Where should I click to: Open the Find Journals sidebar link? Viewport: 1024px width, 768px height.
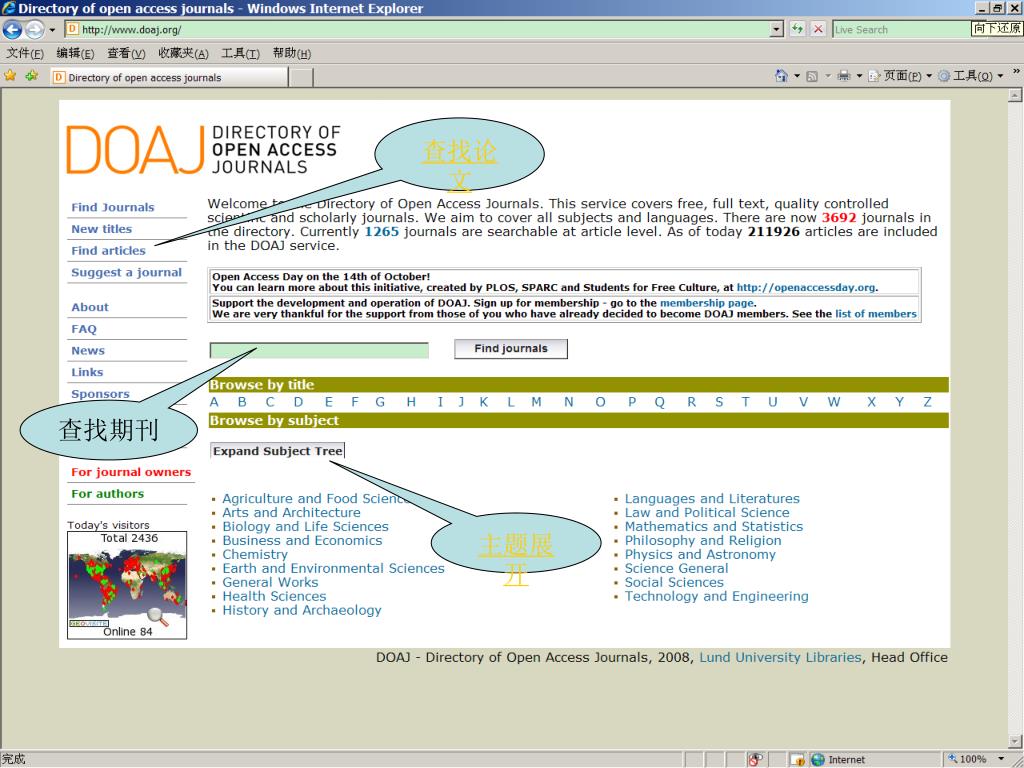click(x=113, y=207)
